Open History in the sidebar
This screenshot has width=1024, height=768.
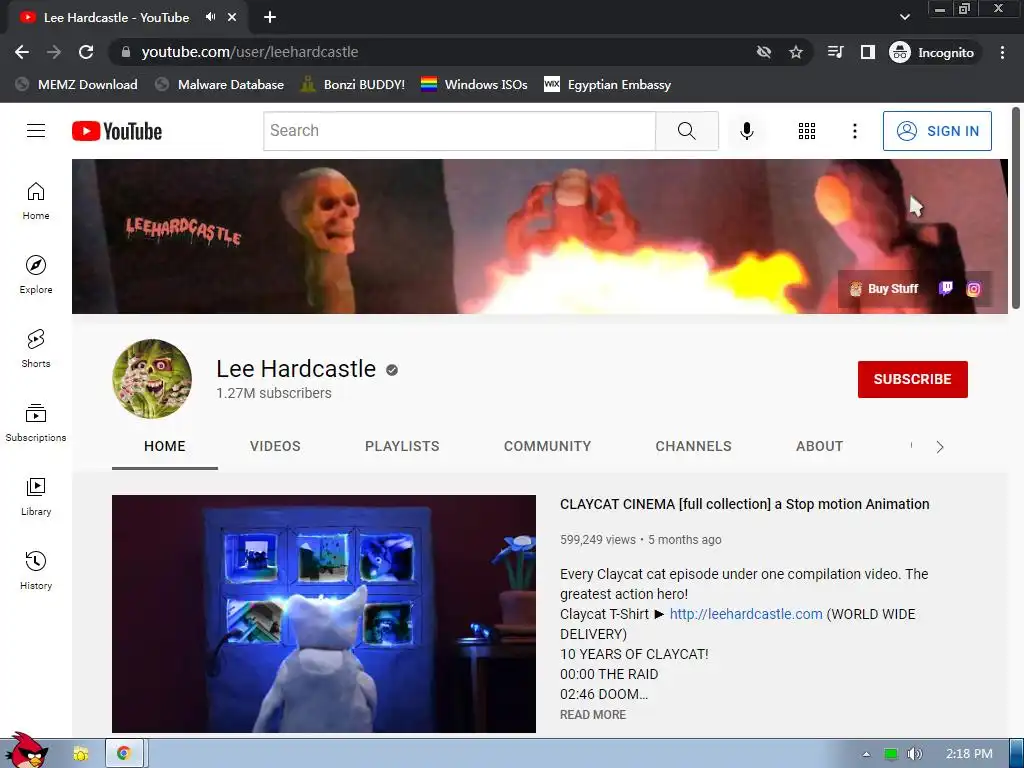point(36,571)
